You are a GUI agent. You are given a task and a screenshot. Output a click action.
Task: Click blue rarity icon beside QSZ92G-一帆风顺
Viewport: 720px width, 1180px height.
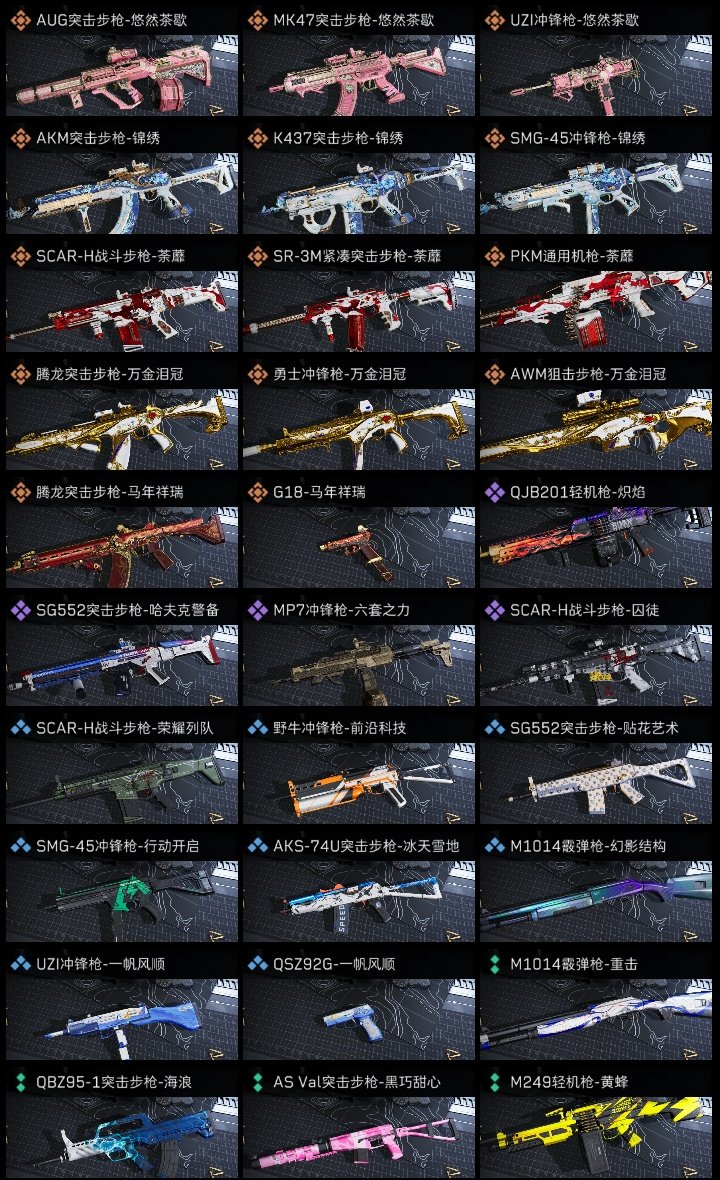tap(257, 964)
